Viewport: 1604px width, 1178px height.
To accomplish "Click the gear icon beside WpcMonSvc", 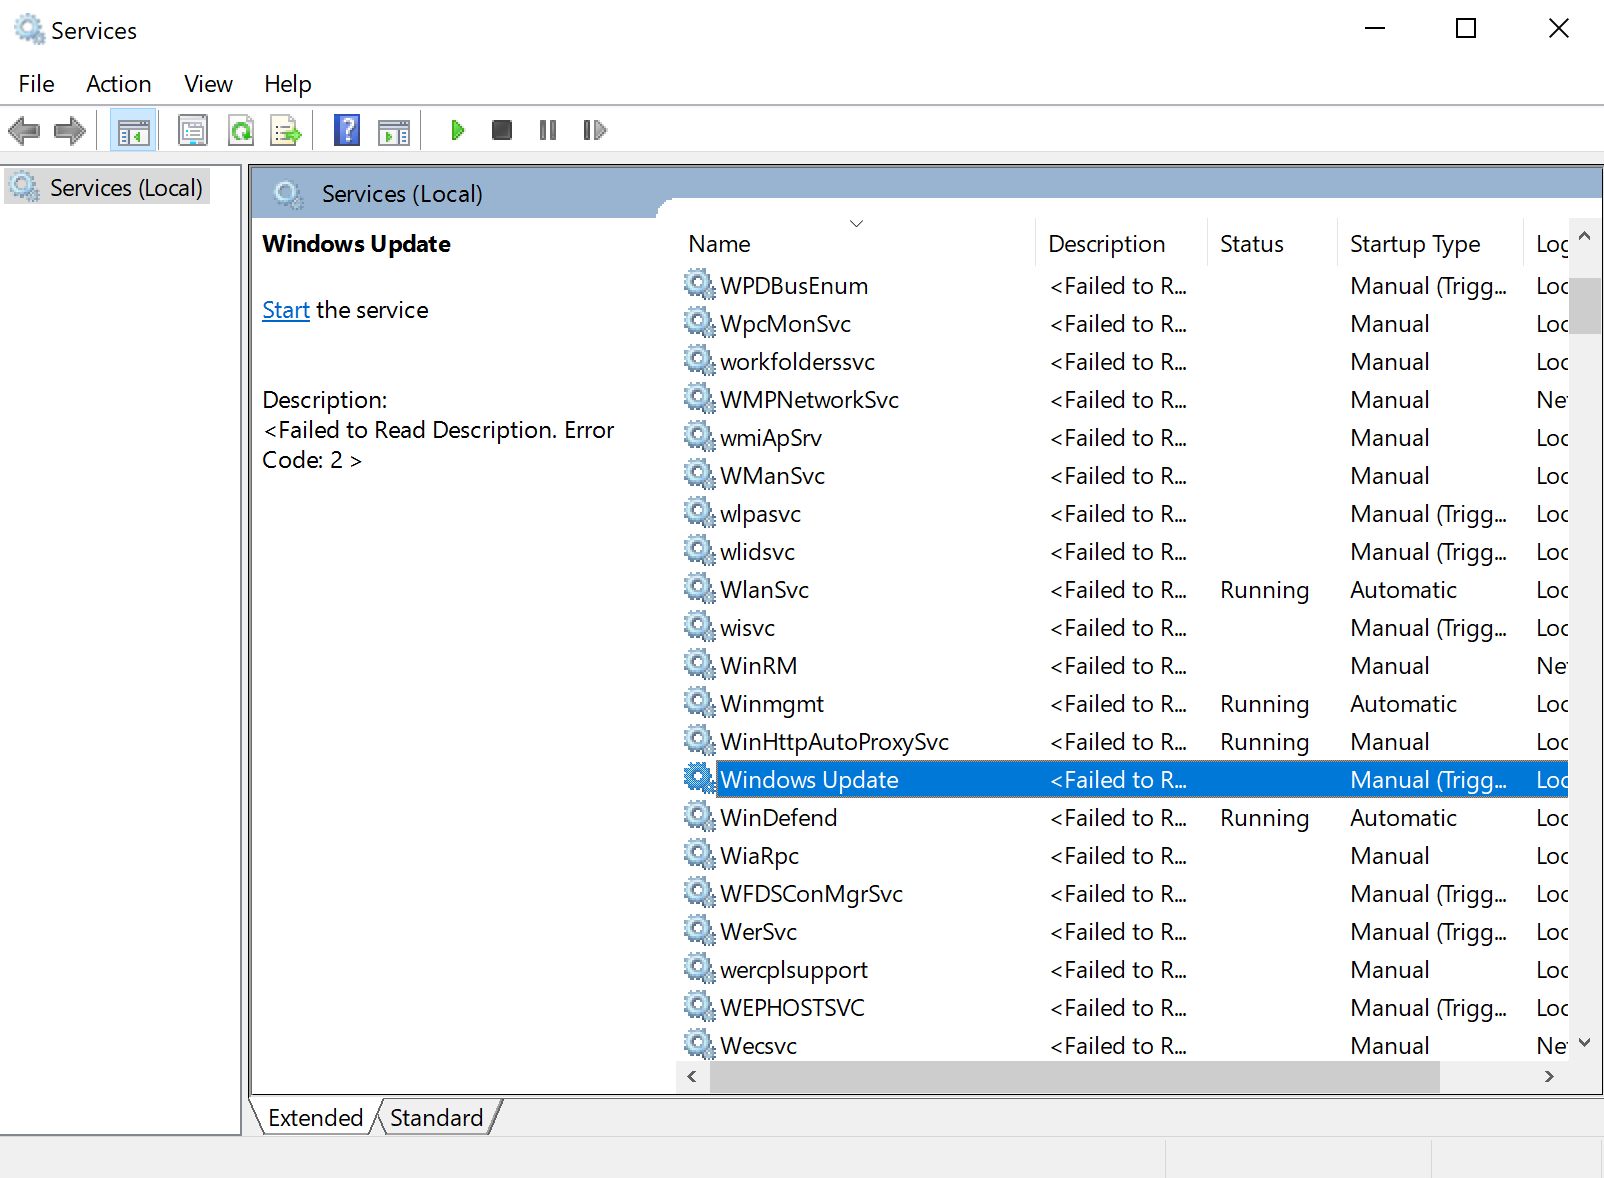I will (x=699, y=322).
